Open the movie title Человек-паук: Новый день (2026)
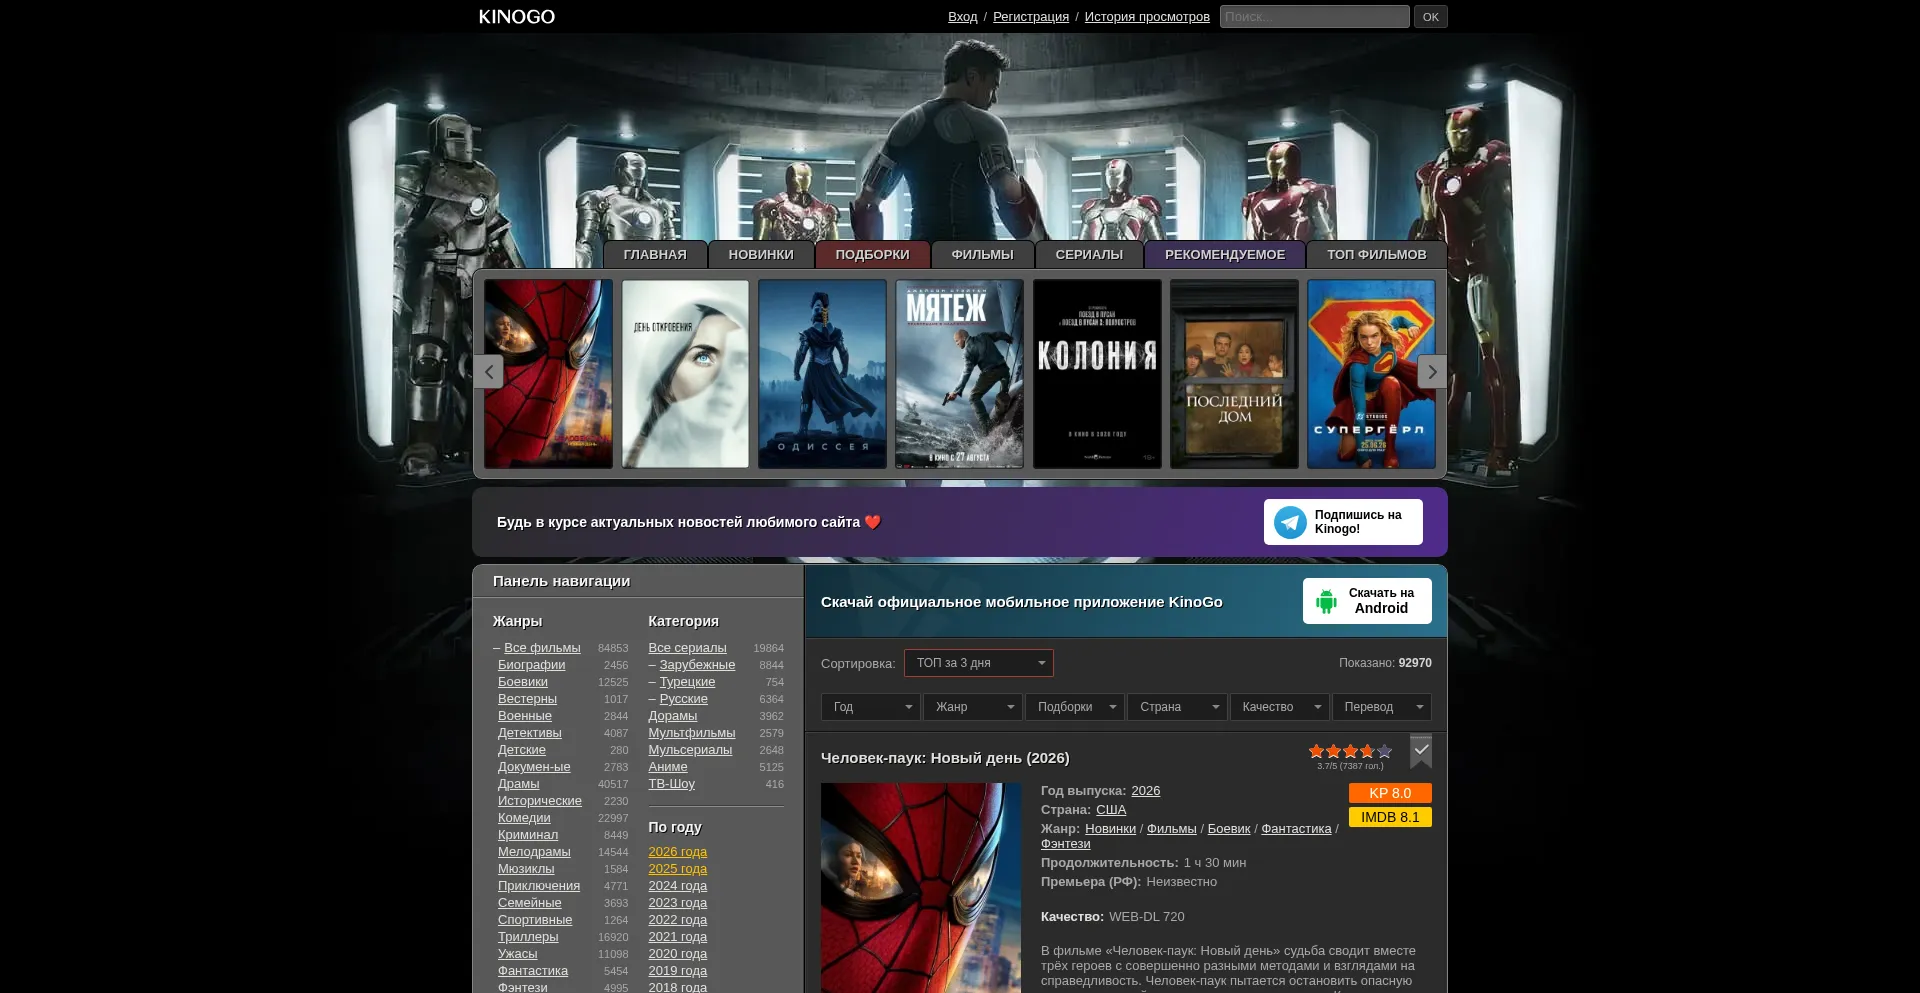 pos(945,758)
